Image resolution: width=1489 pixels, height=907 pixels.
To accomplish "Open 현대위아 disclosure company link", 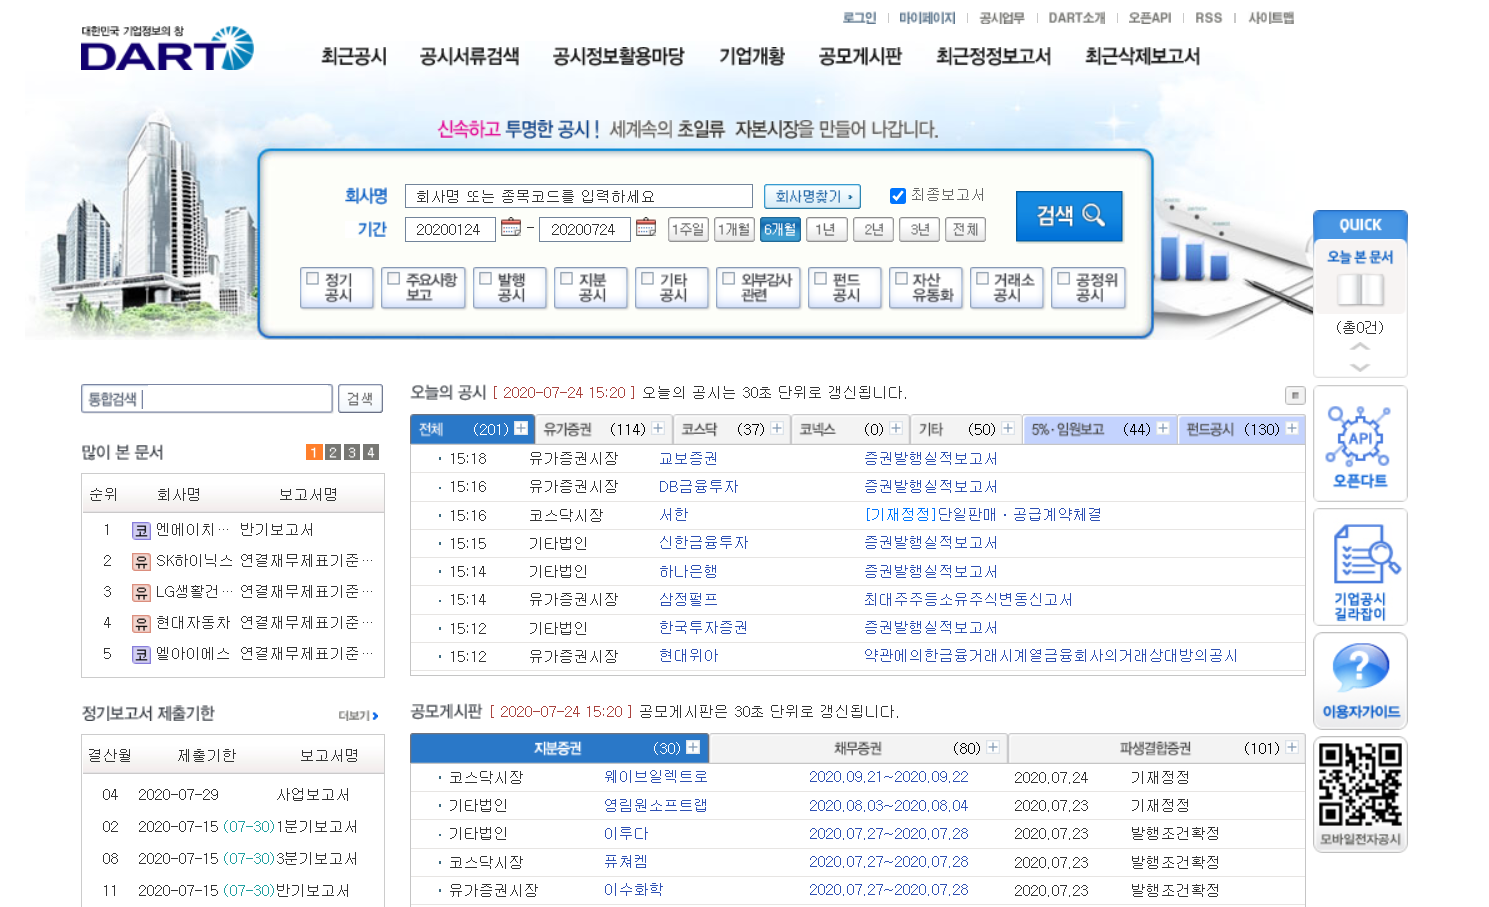I will [x=688, y=655].
